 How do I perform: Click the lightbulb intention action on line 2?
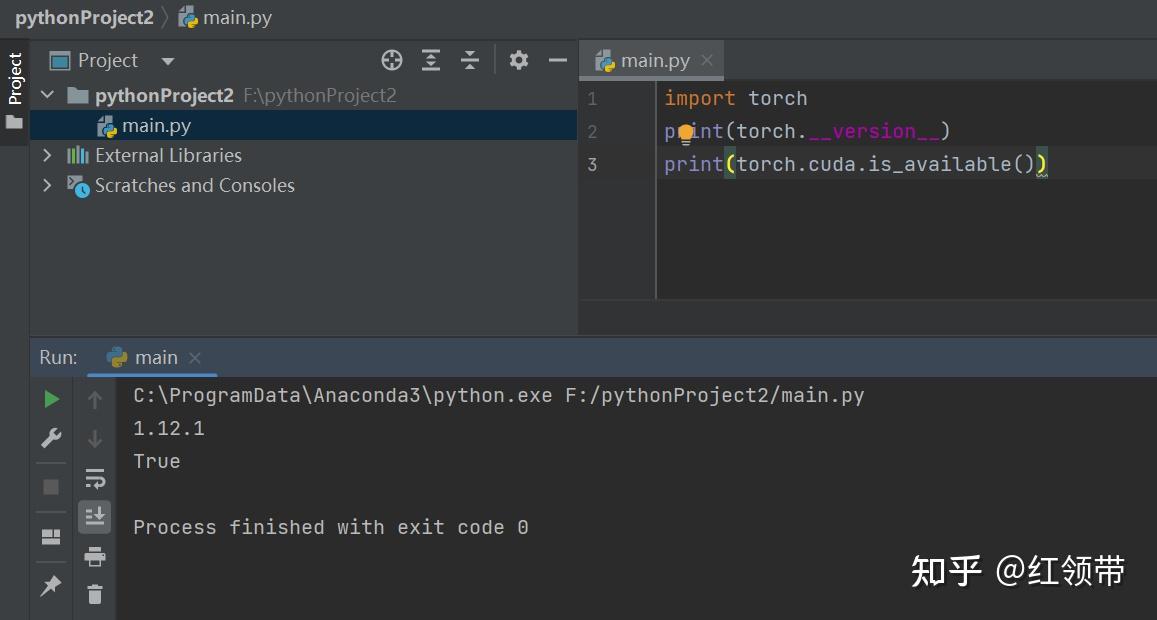tap(685, 131)
